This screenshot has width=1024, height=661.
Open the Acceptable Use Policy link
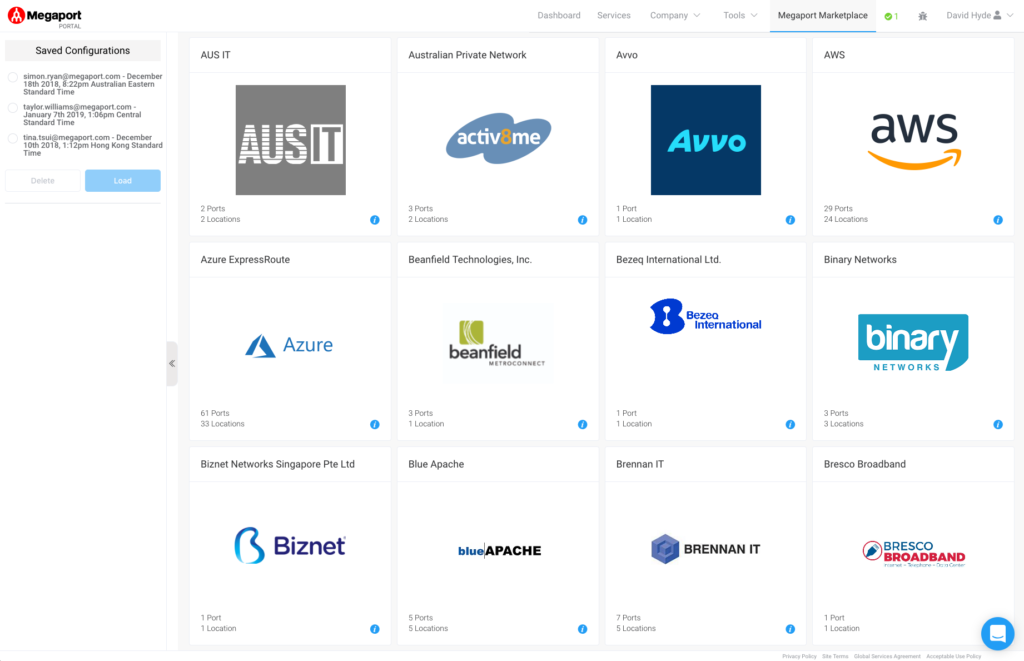coord(953,656)
